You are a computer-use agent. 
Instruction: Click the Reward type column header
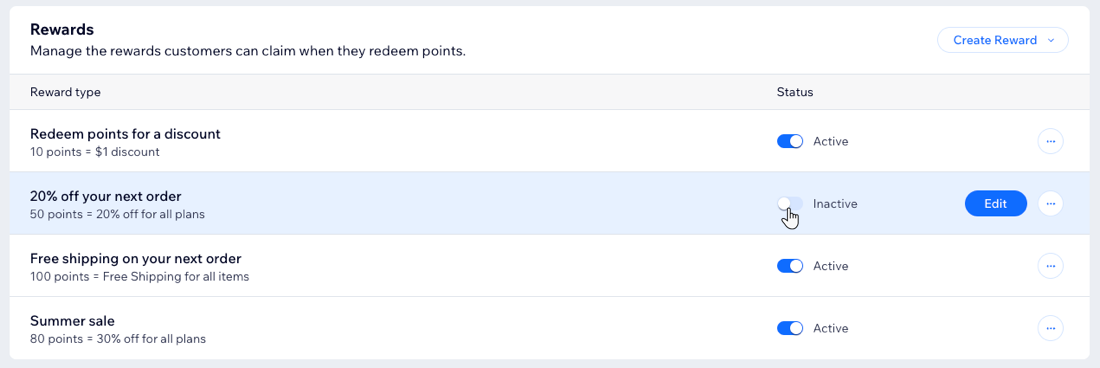(65, 92)
